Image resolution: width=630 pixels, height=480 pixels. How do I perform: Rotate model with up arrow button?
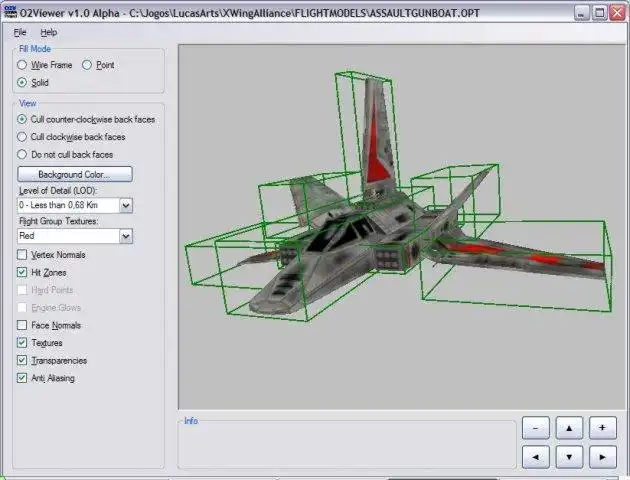click(569, 428)
